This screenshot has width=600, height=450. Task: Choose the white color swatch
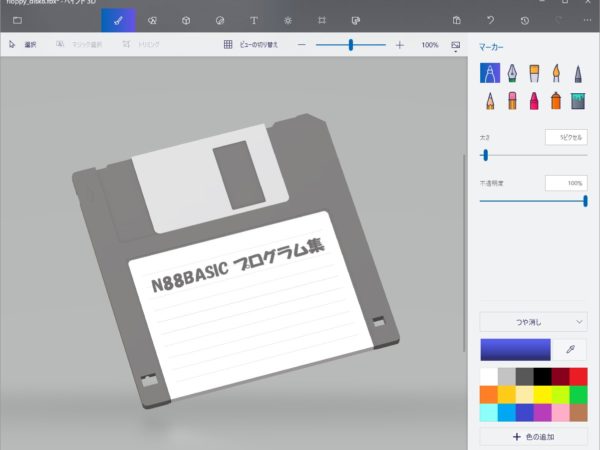pyautogui.click(x=489, y=377)
